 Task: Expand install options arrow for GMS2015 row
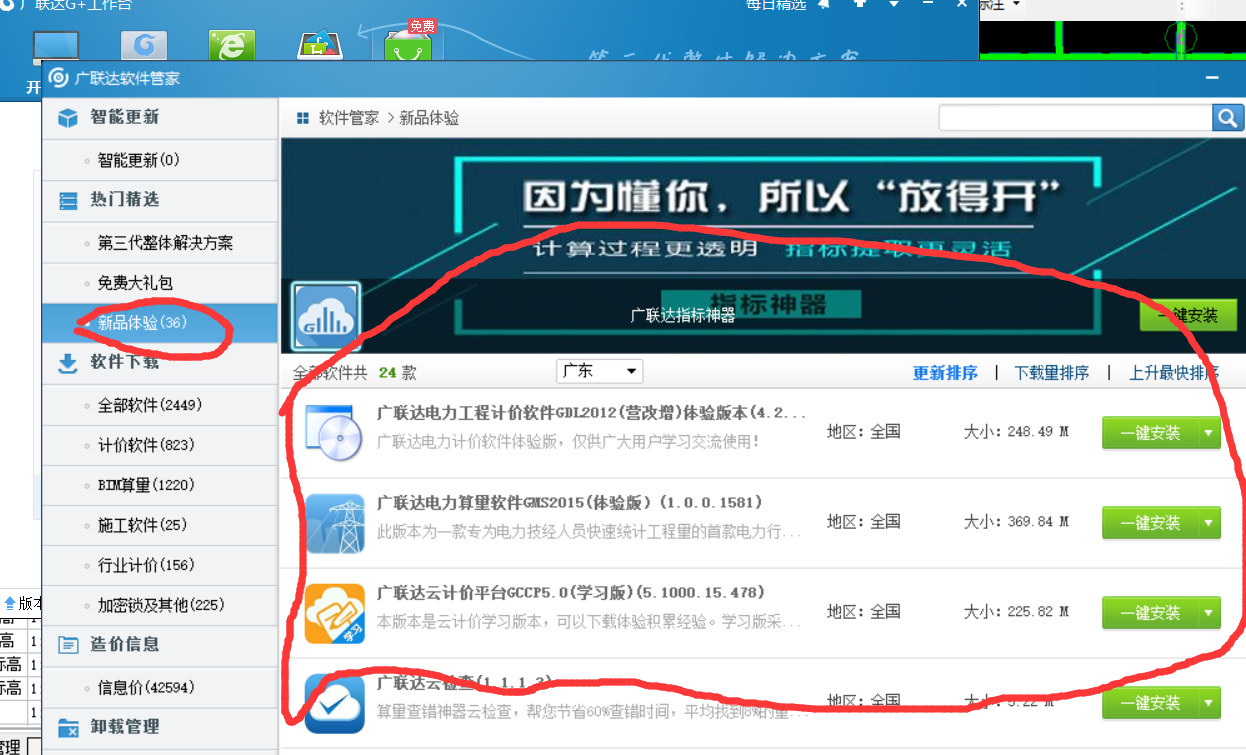[x=1209, y=523]
